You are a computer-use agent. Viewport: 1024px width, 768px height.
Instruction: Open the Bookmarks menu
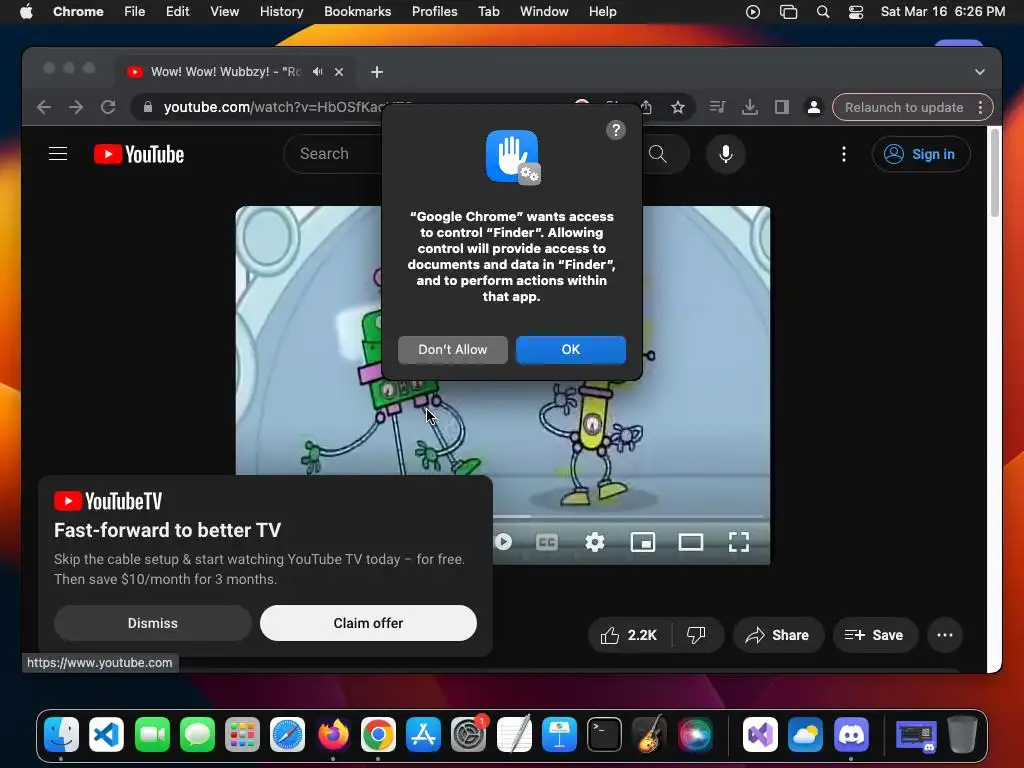pyautogui.click(x=358, y=12)
